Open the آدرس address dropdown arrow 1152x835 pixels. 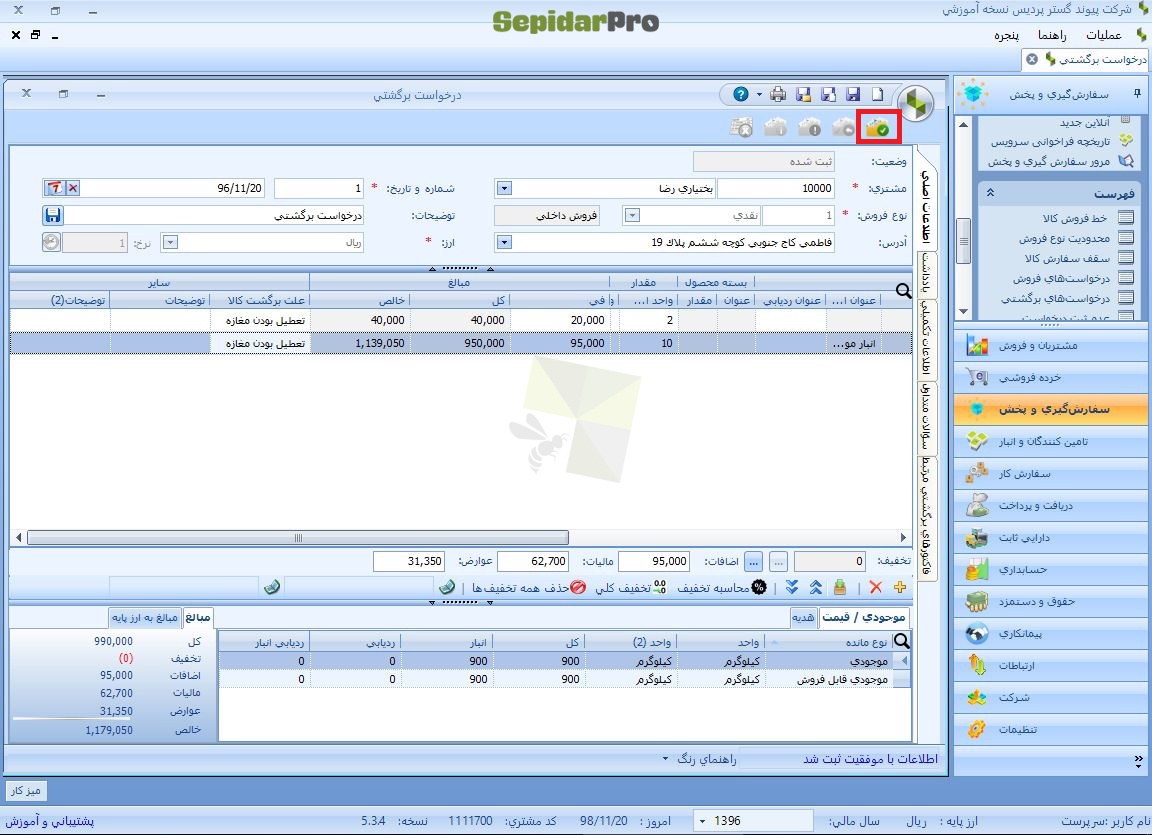503,242
